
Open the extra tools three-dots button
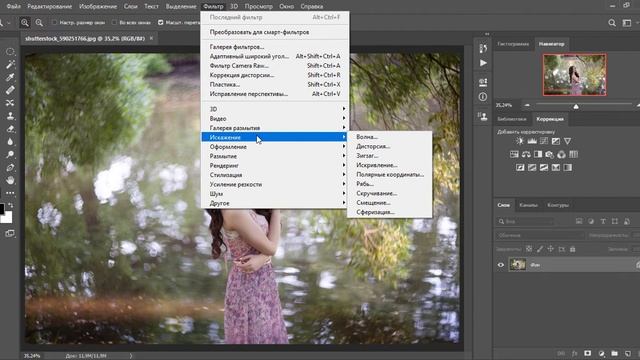point(10,193)
